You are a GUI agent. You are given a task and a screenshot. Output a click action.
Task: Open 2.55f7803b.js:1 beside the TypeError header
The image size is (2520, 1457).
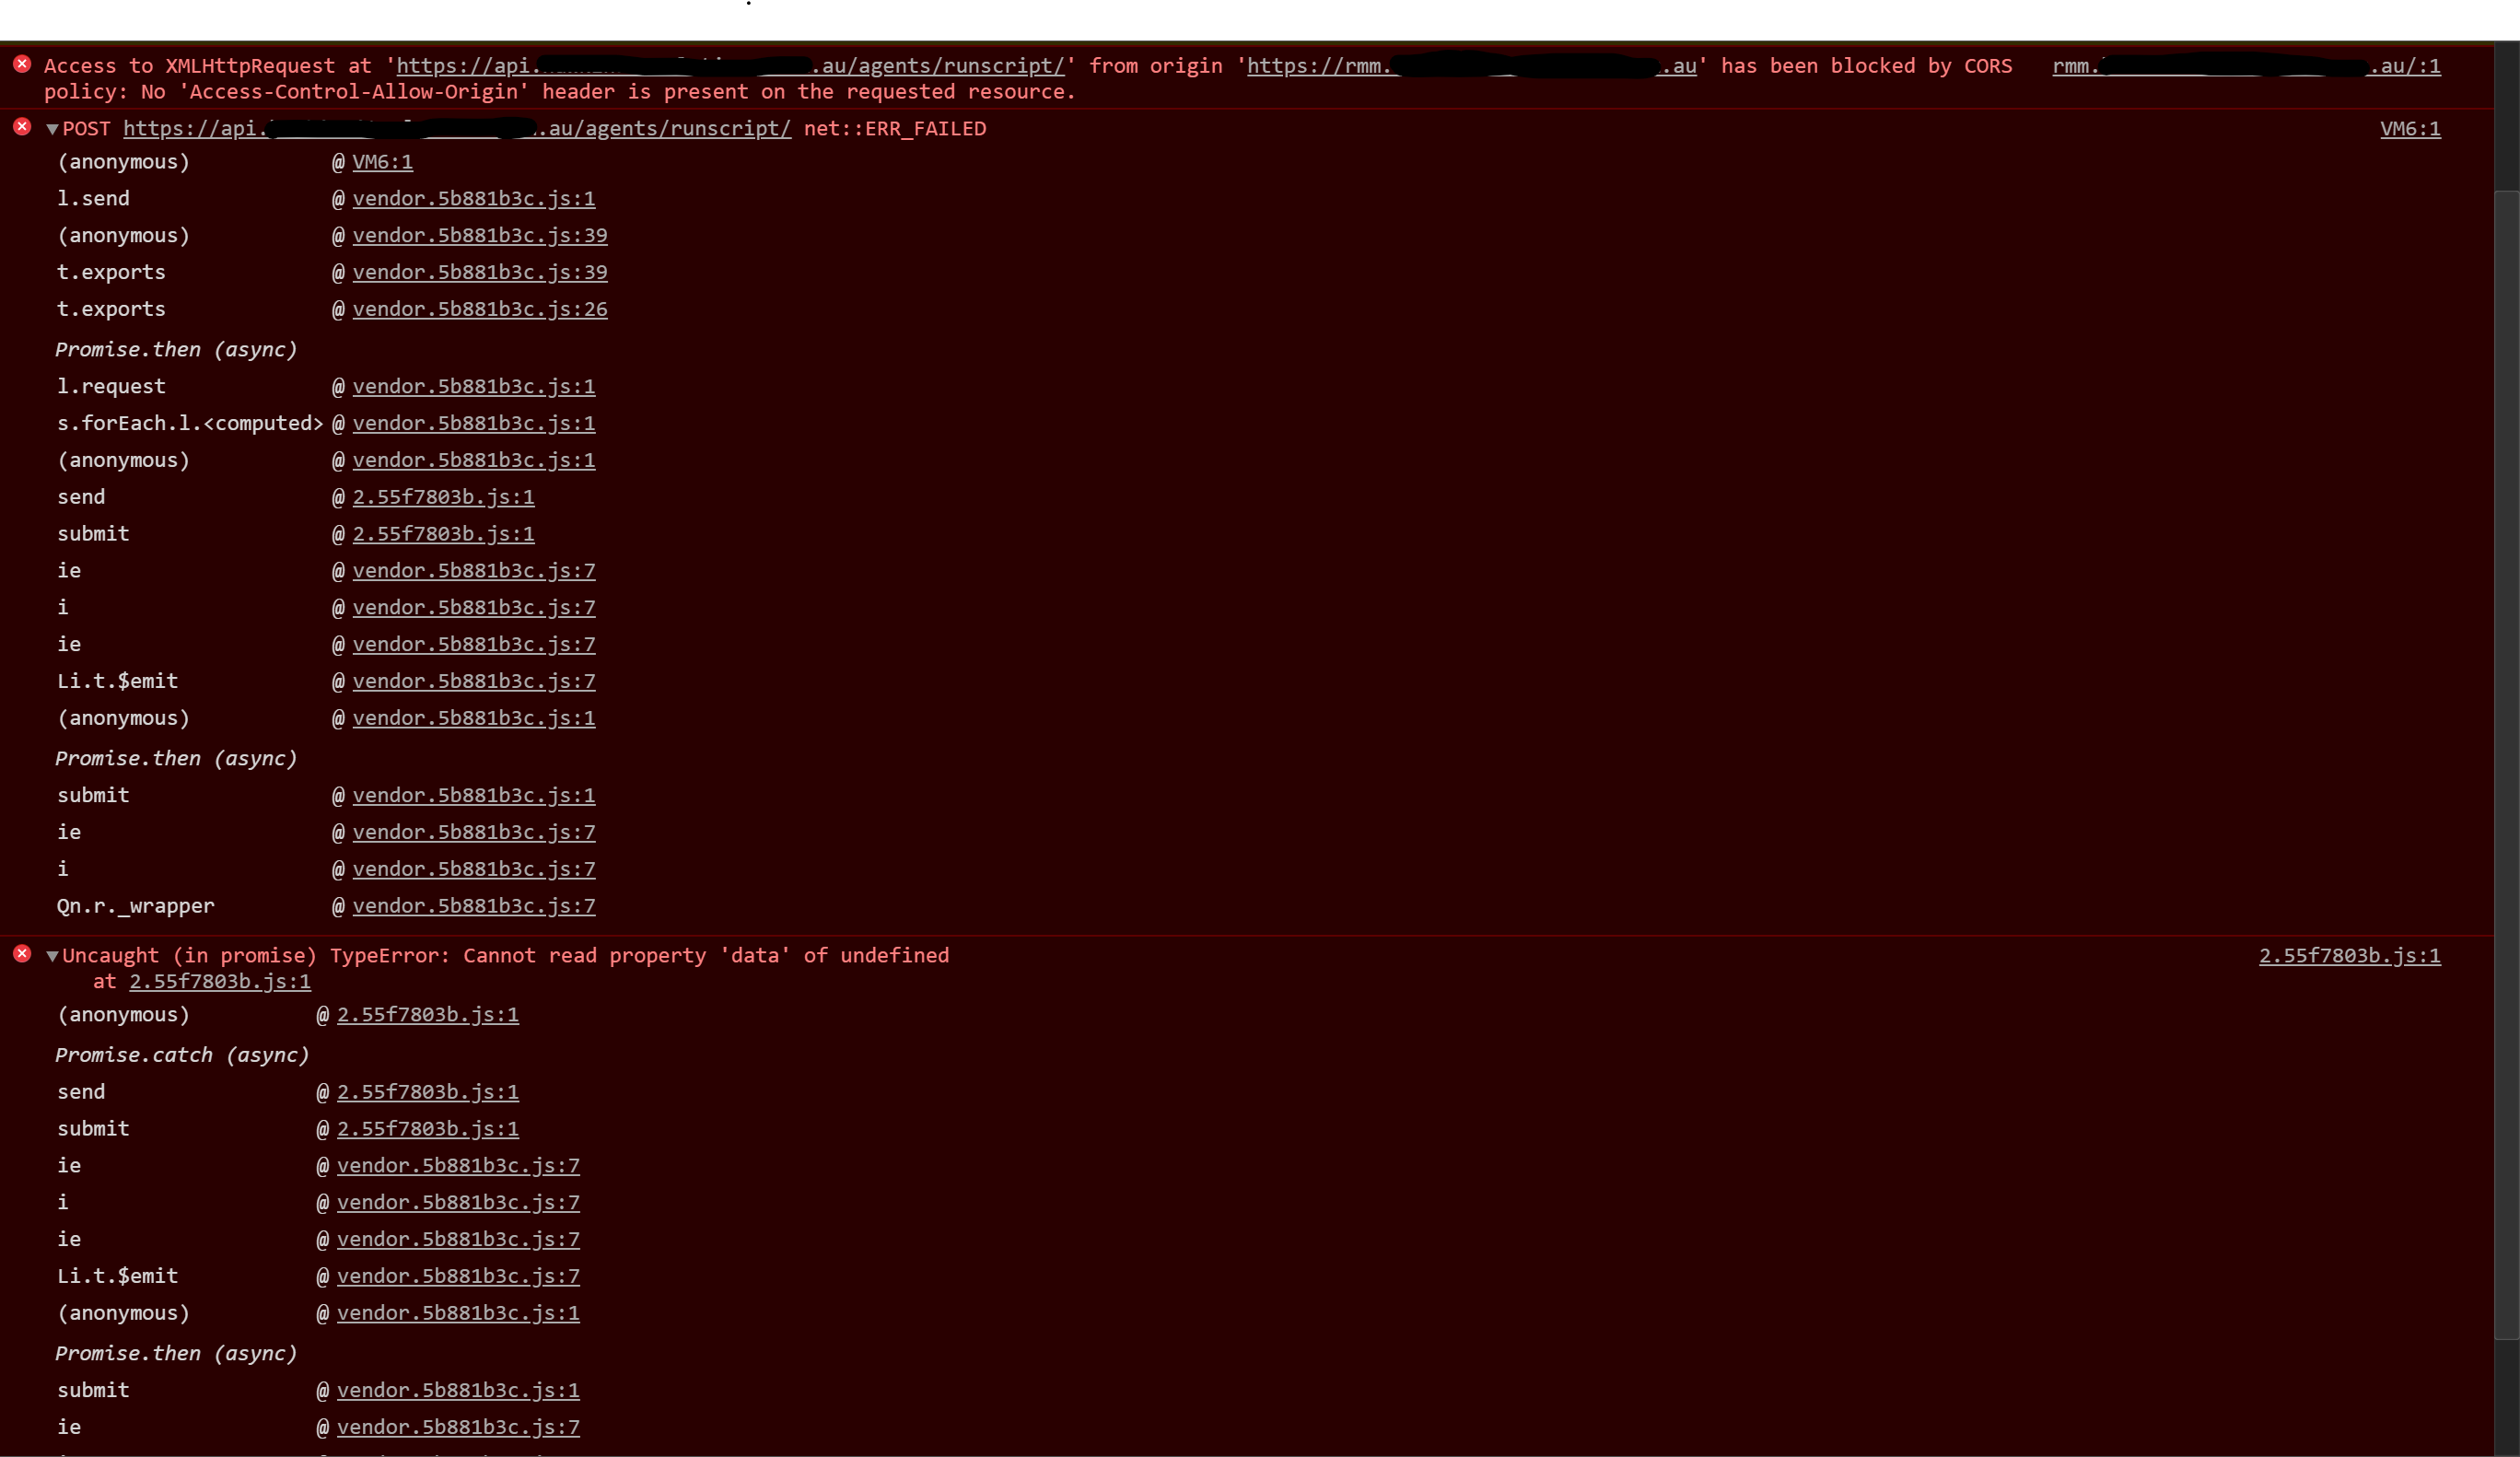click(2349, 956)
